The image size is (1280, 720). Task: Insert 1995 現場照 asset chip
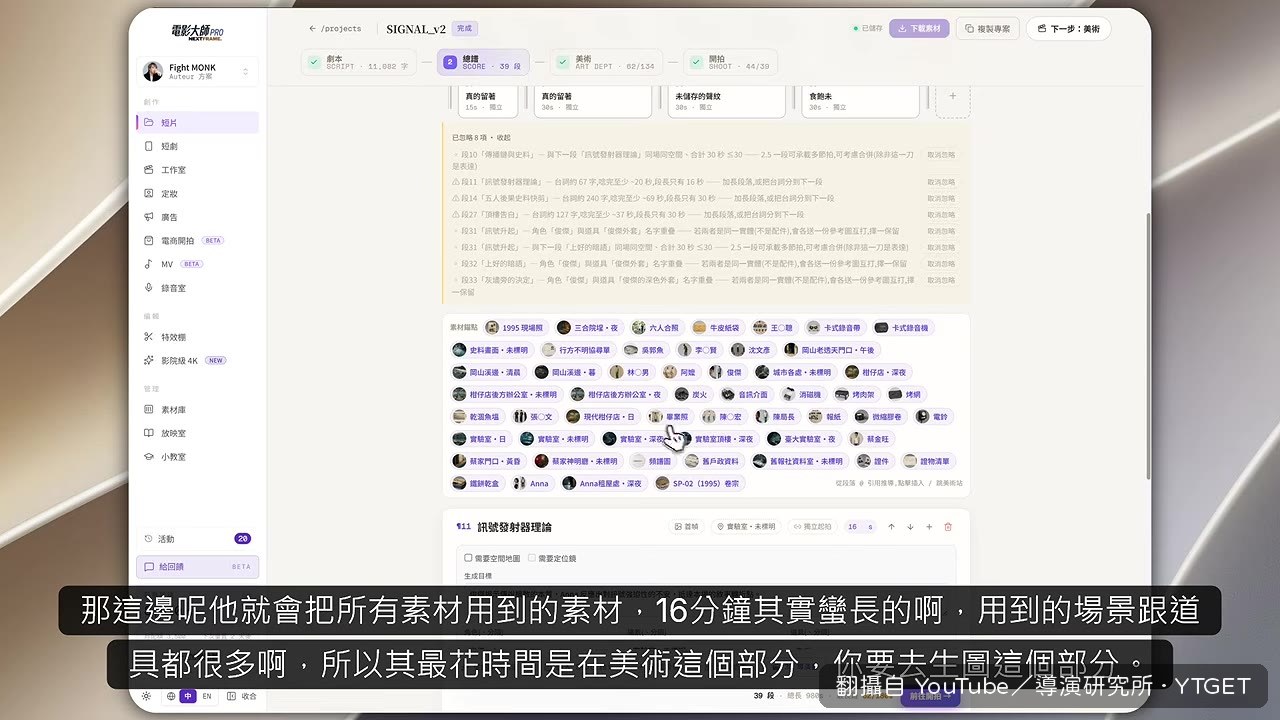tap(517, 327)
